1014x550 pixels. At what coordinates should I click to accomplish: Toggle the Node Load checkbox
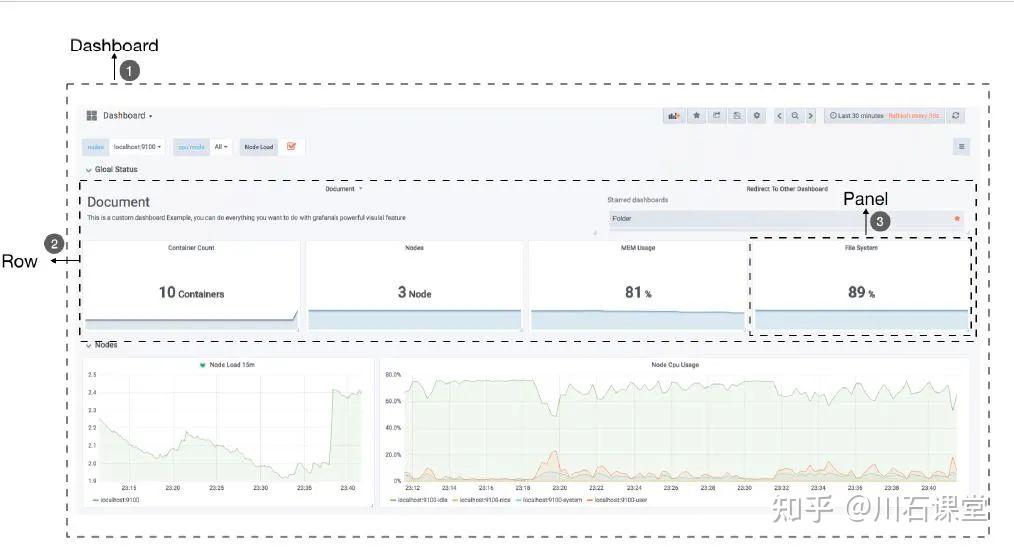tap(291, 147)
